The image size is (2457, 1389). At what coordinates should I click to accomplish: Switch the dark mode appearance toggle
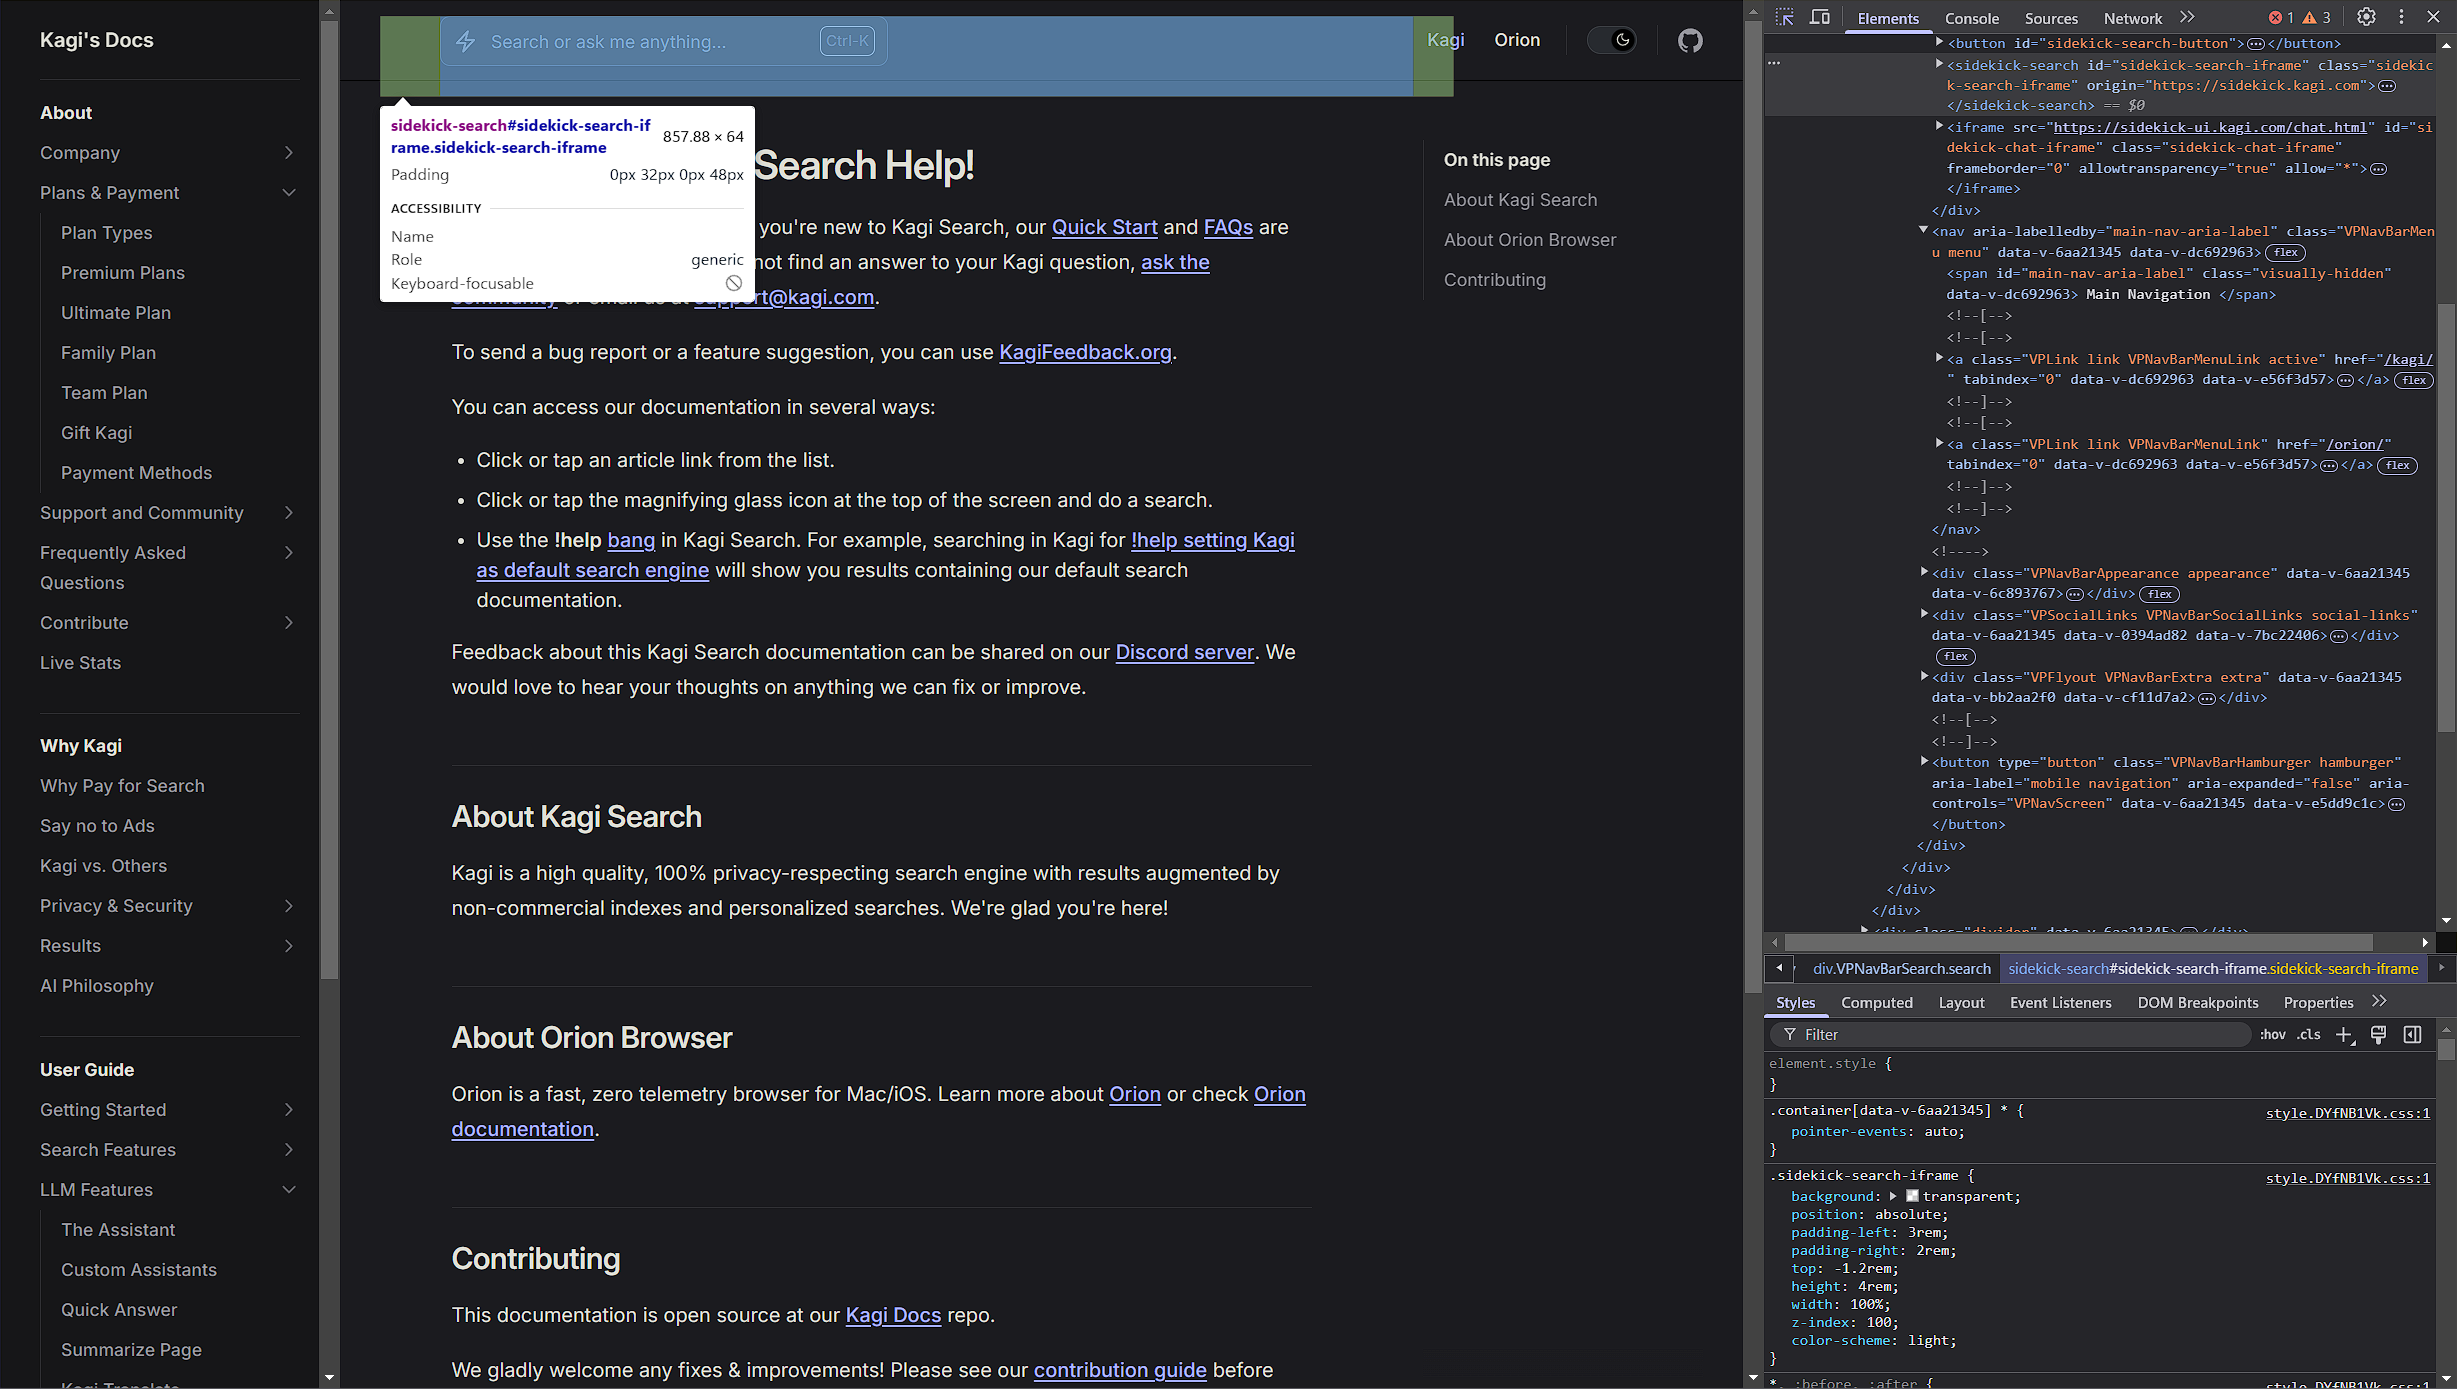(1612, 41)
